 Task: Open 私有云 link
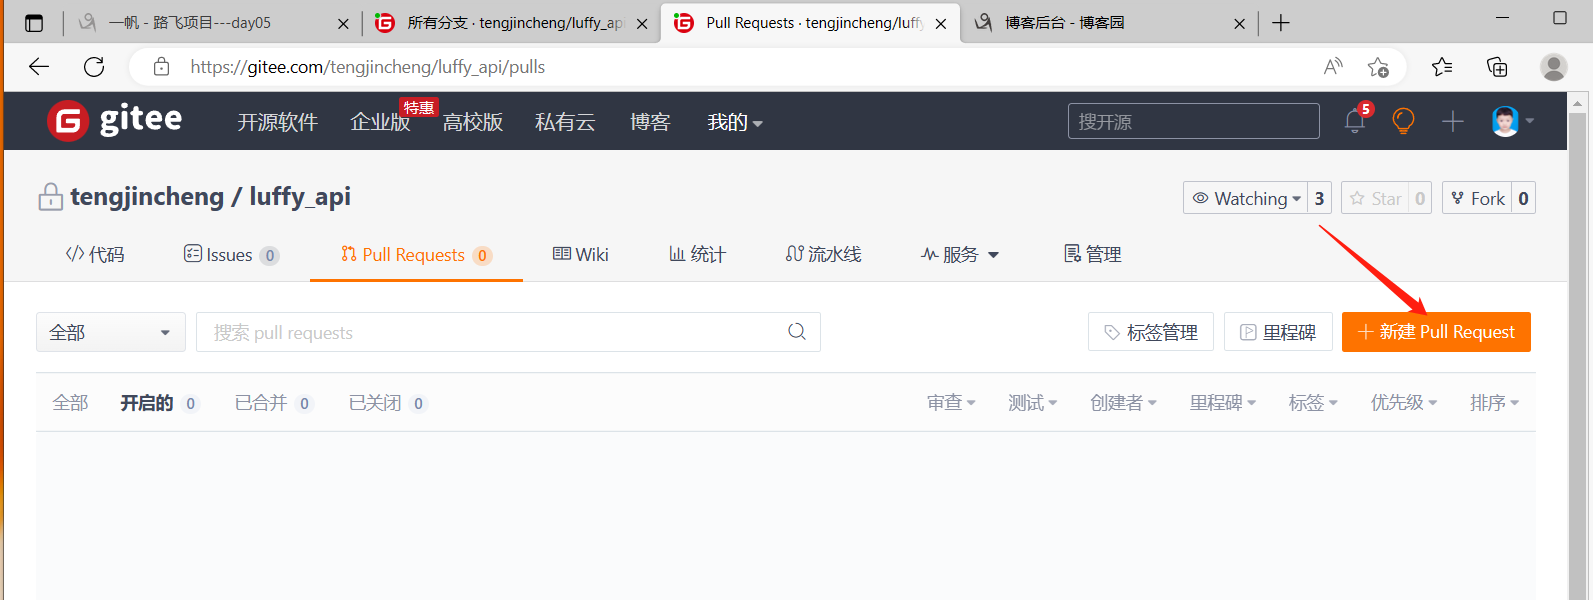point(565,122)
